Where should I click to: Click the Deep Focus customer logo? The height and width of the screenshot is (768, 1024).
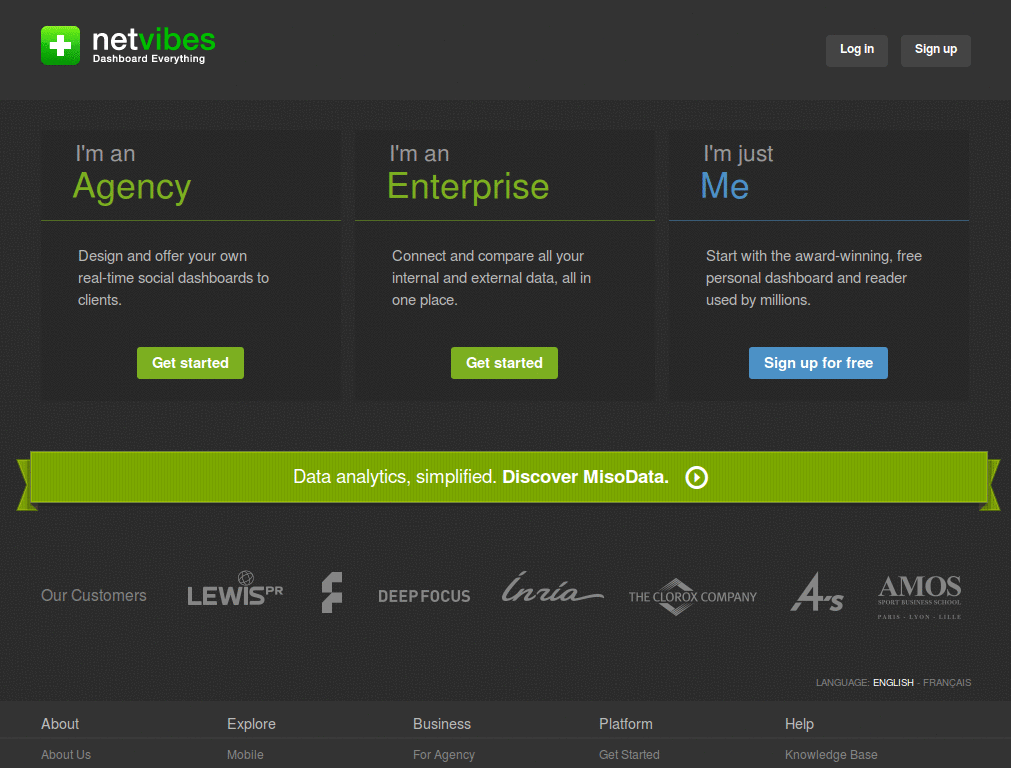point(424,596)
